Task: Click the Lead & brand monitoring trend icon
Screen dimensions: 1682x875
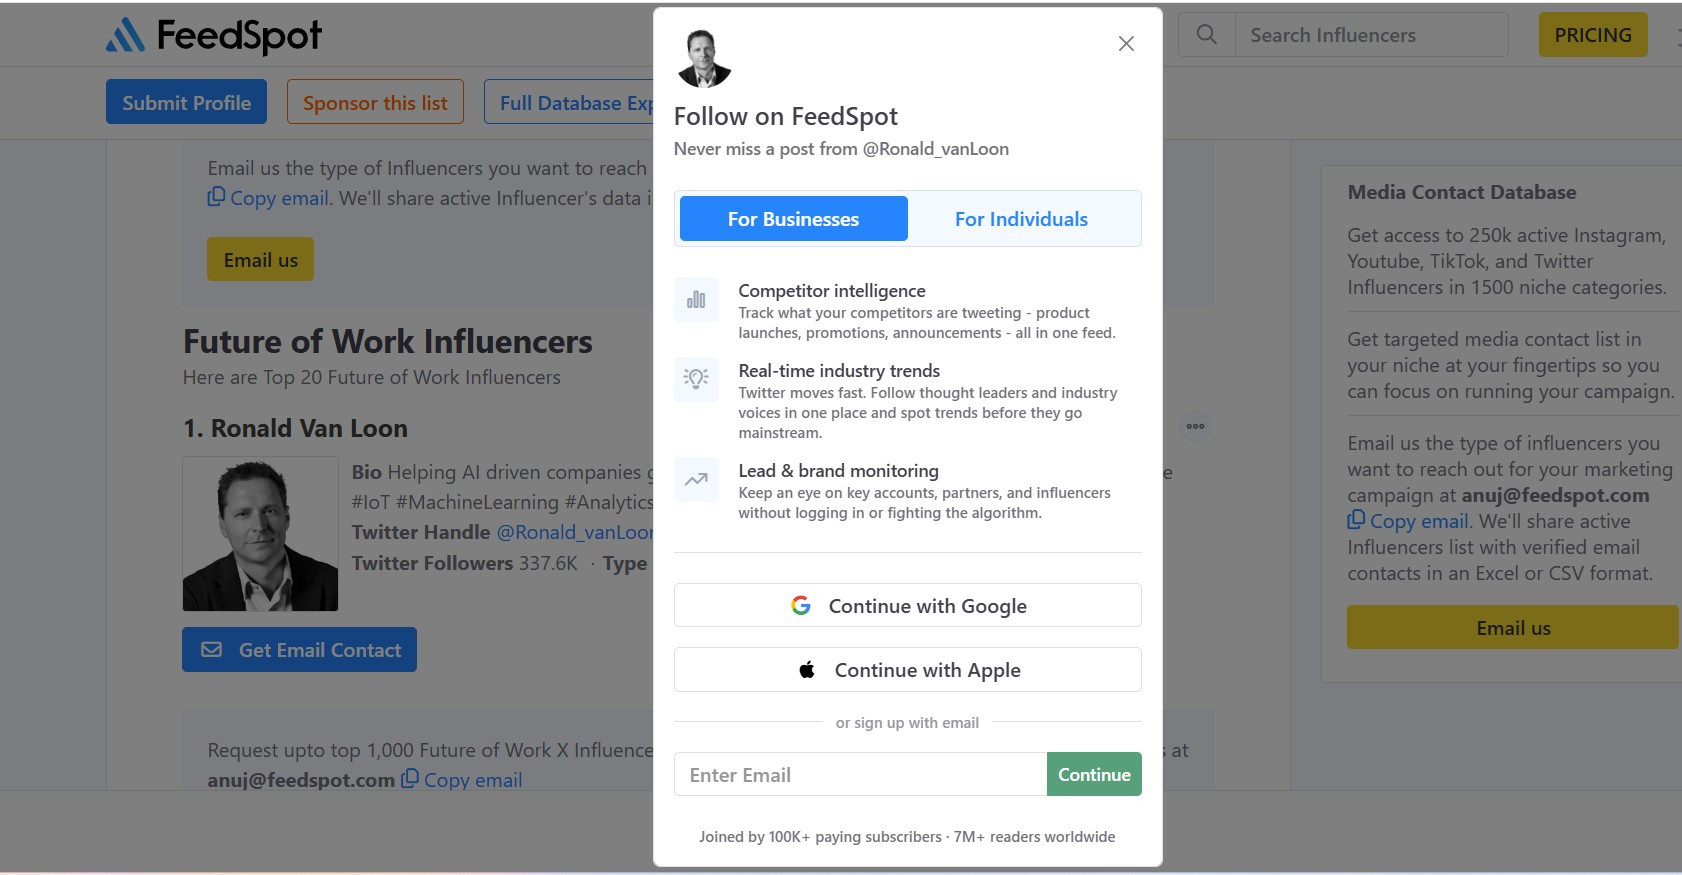Action: point(696,479)
